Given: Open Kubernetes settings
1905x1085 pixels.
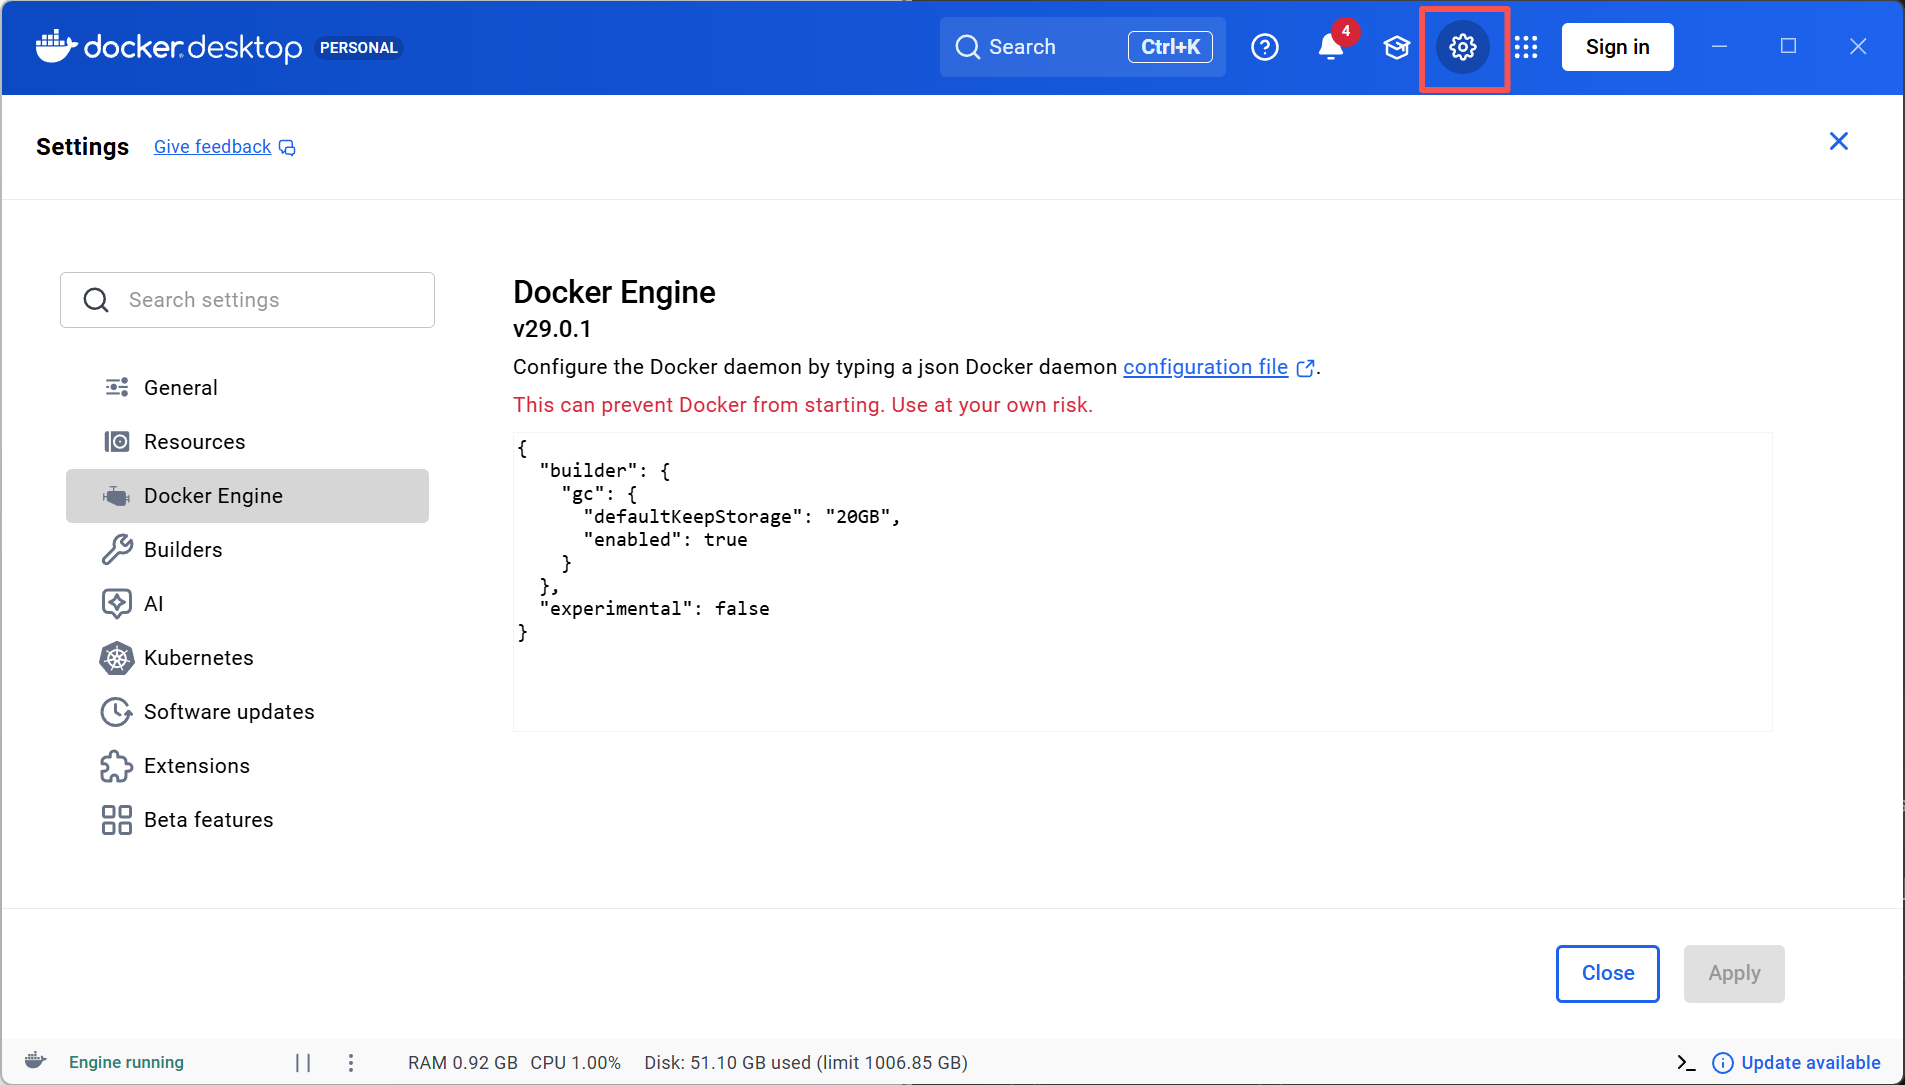Looking at the screenshot, I should [247, 657].
